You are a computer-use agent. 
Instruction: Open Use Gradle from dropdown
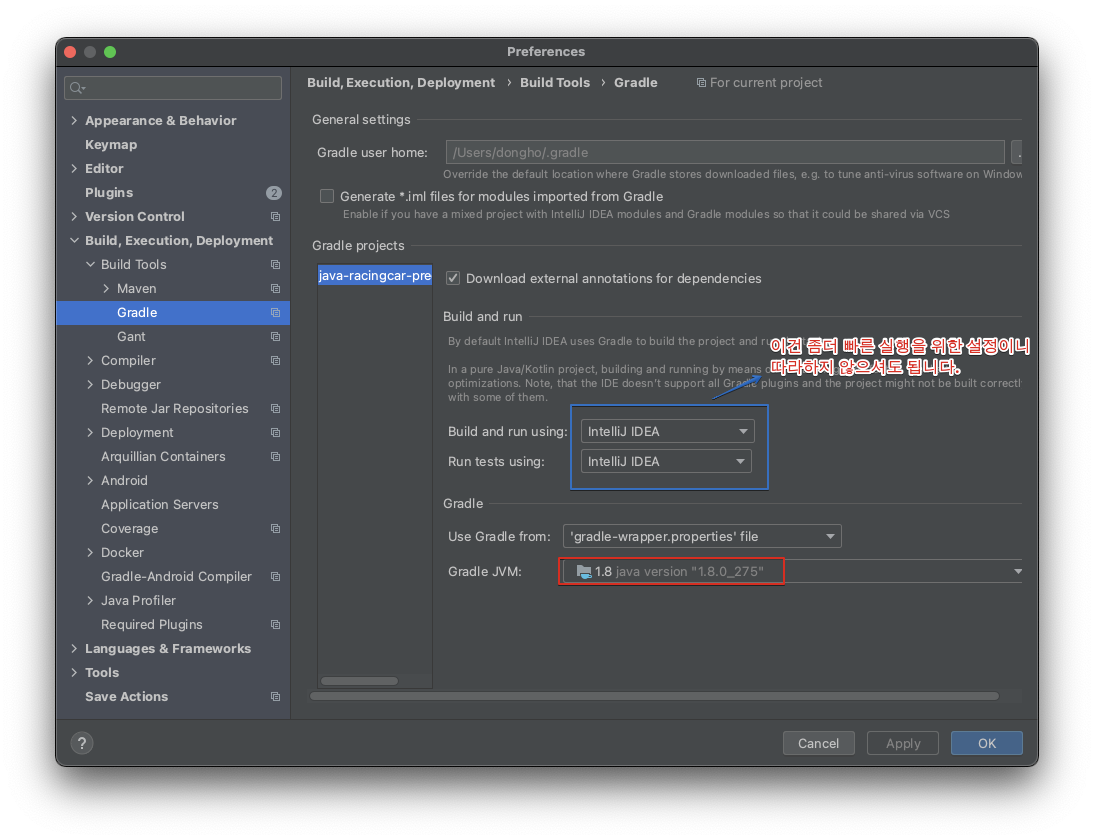click(x=702, y=537)
